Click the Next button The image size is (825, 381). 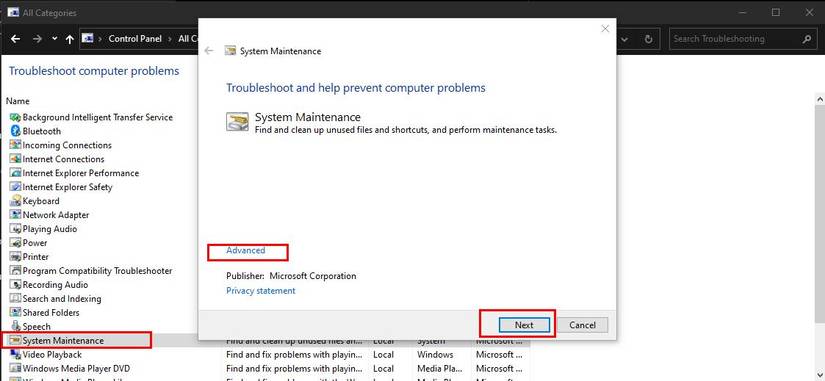tap(524, 325)
